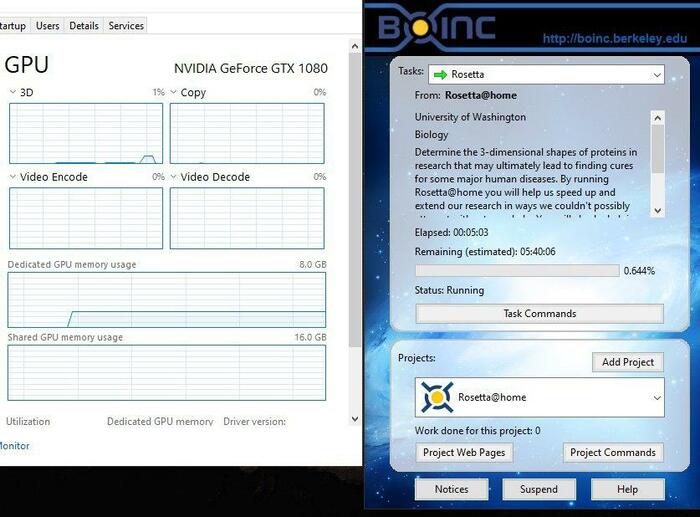Click the 'Rosetta@home' text after From:
Viewport: 700px width, 517px height.
481,95
